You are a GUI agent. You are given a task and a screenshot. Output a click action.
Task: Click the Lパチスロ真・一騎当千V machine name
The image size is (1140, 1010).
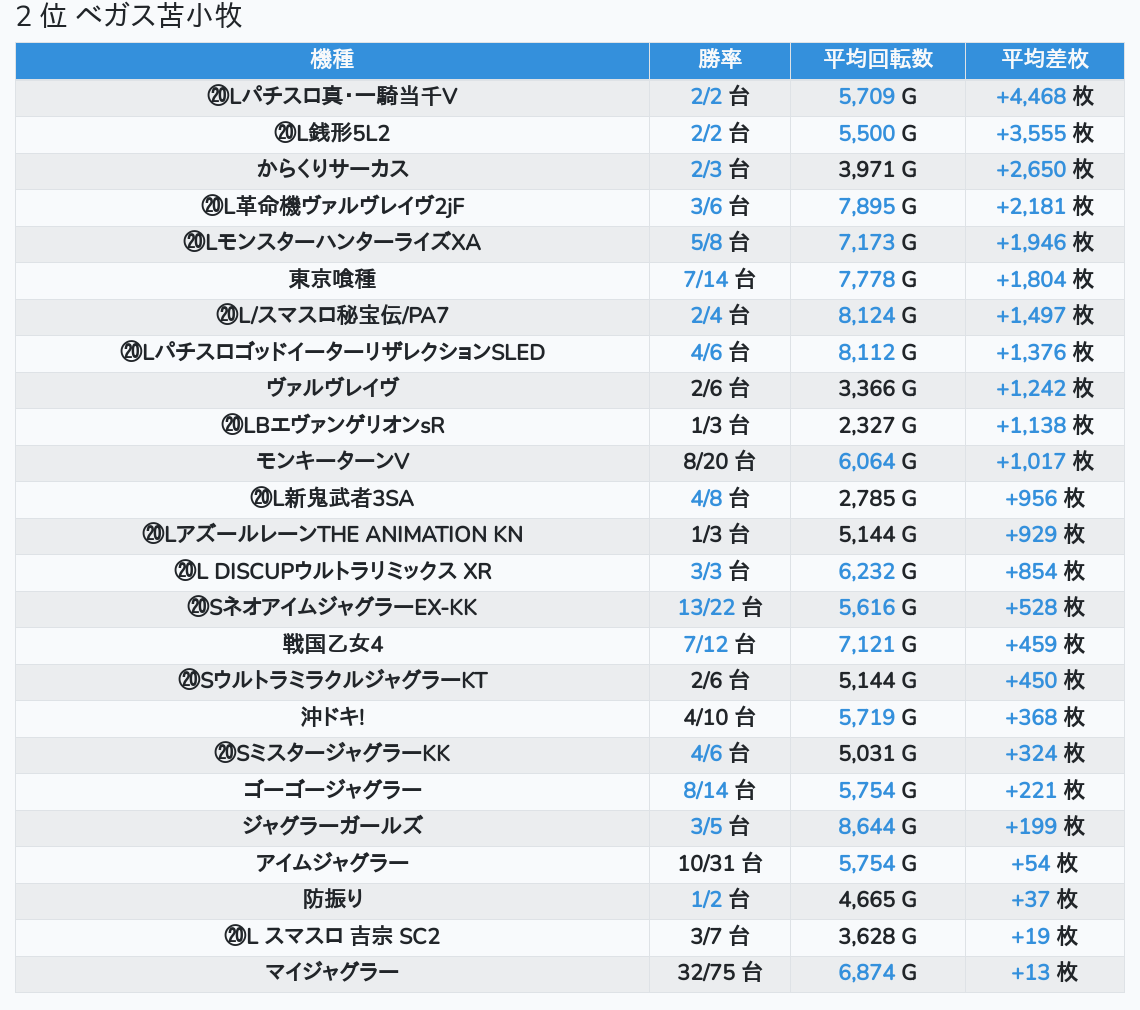coord(332,97)
